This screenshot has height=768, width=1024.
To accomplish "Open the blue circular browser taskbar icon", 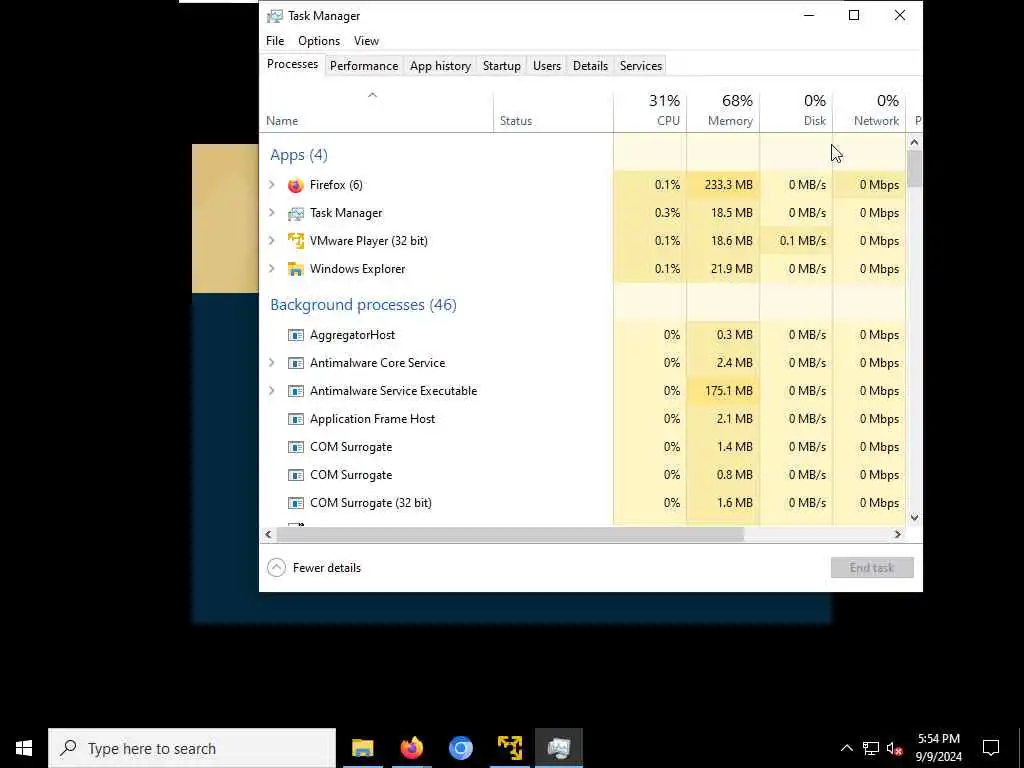I will (460, 748).
